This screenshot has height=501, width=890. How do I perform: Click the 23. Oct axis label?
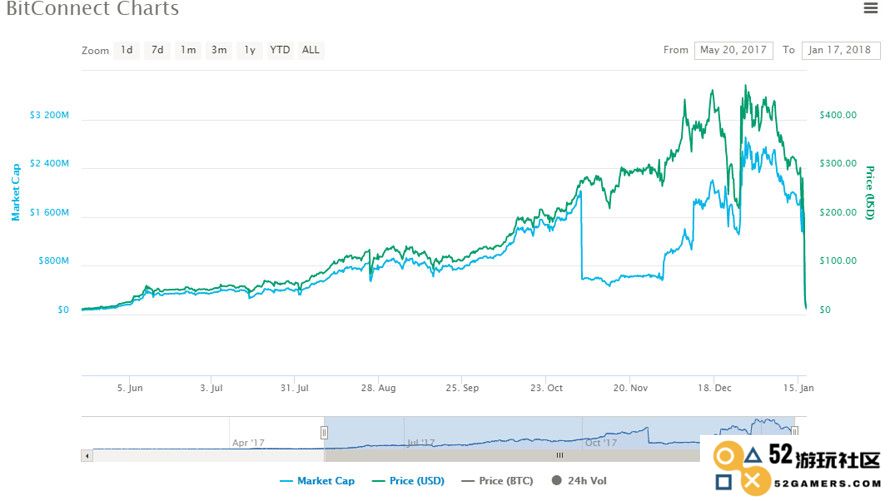(546, 388)
